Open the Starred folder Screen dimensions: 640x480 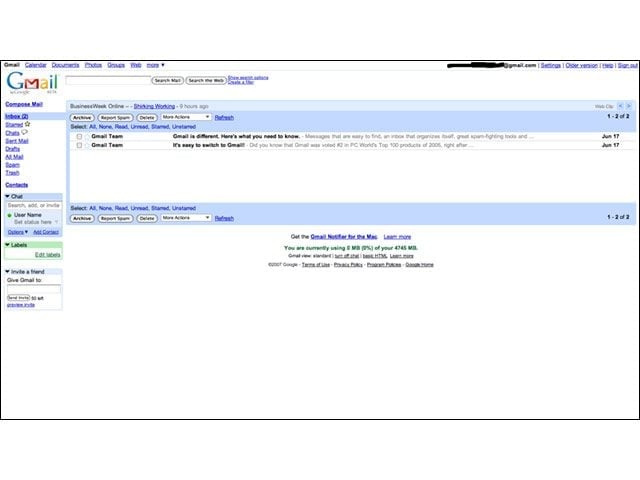[14, 124]
